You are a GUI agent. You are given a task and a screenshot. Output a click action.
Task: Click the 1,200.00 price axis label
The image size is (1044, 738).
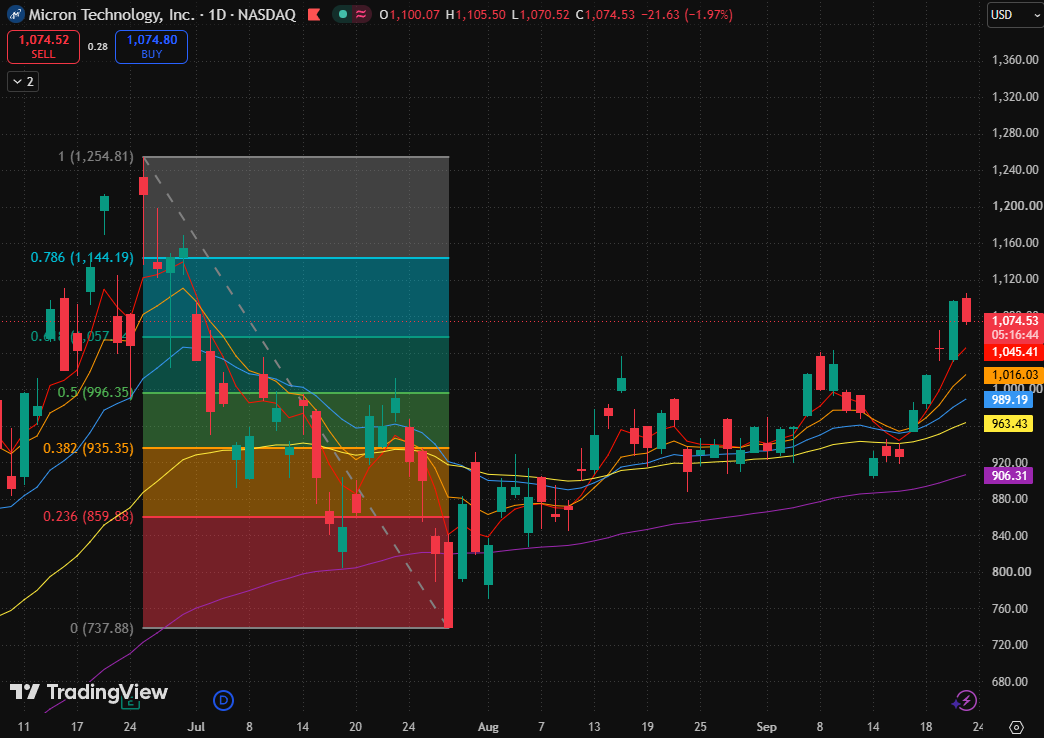point(1015,206)
